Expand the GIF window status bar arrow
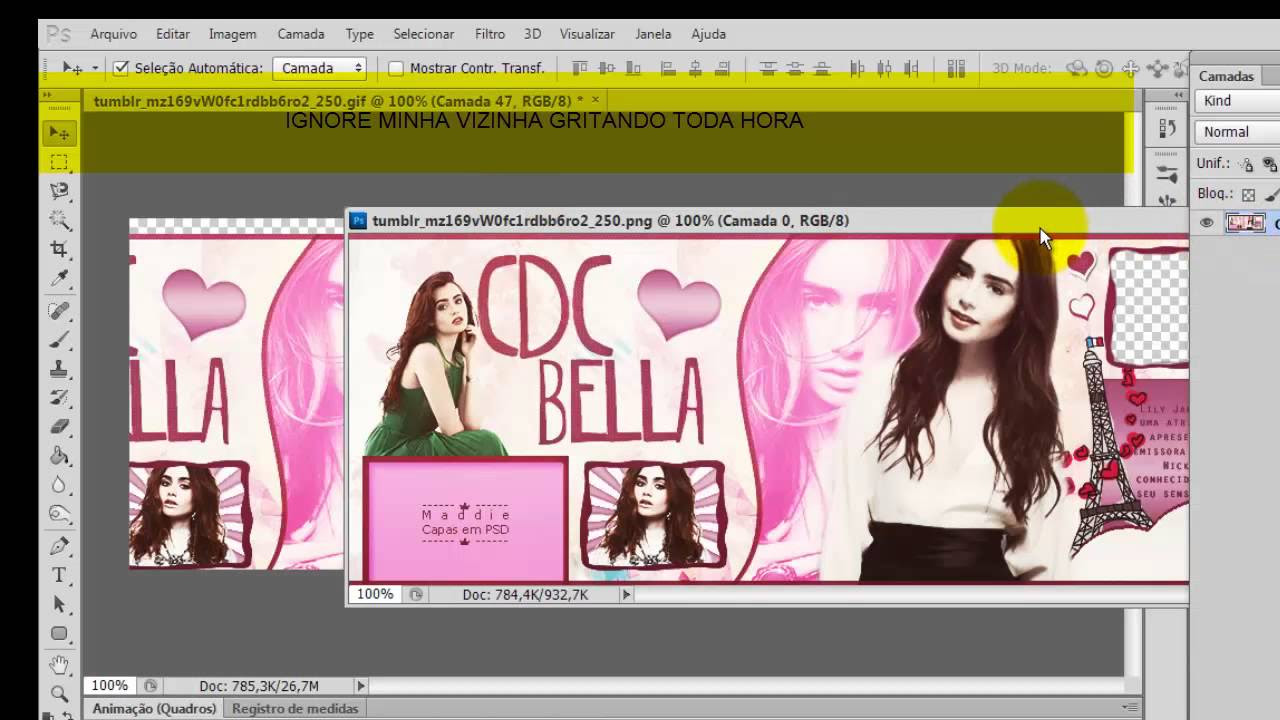 pos(361,686)
